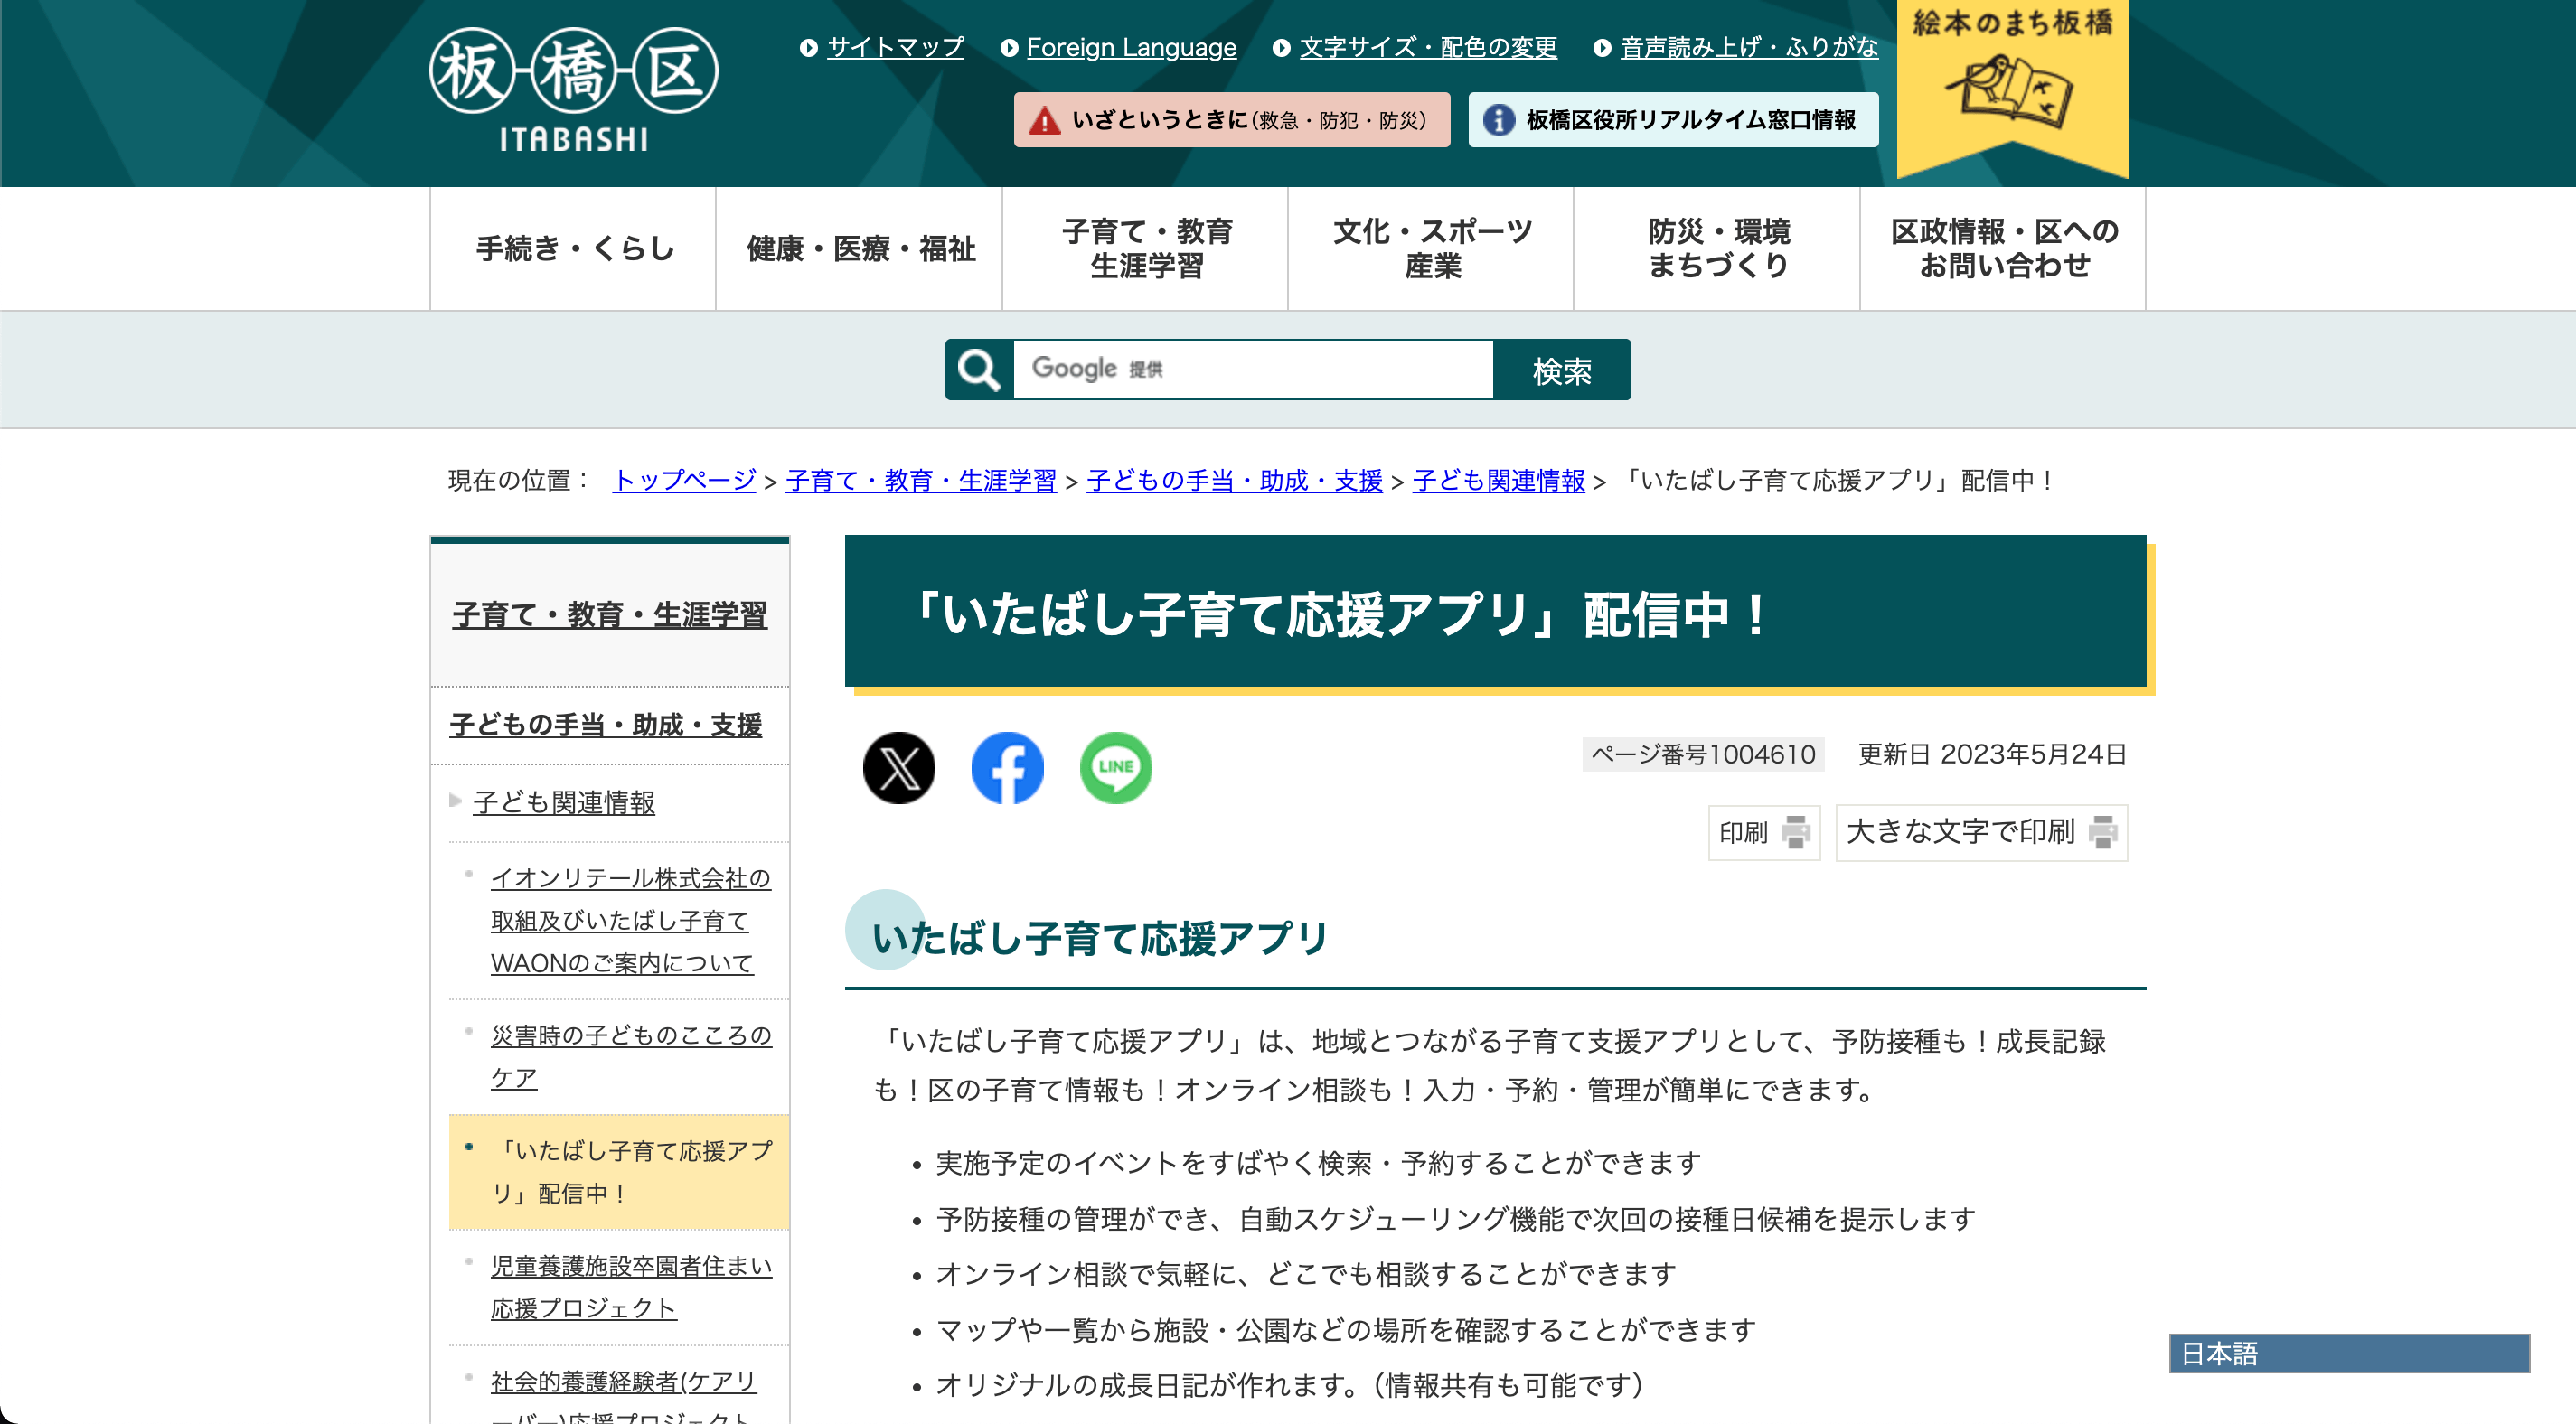The image size is (2576, 1424).
Task: Click printer icon on 大きな文字で印刷 button
Action: coord(2103,832)
